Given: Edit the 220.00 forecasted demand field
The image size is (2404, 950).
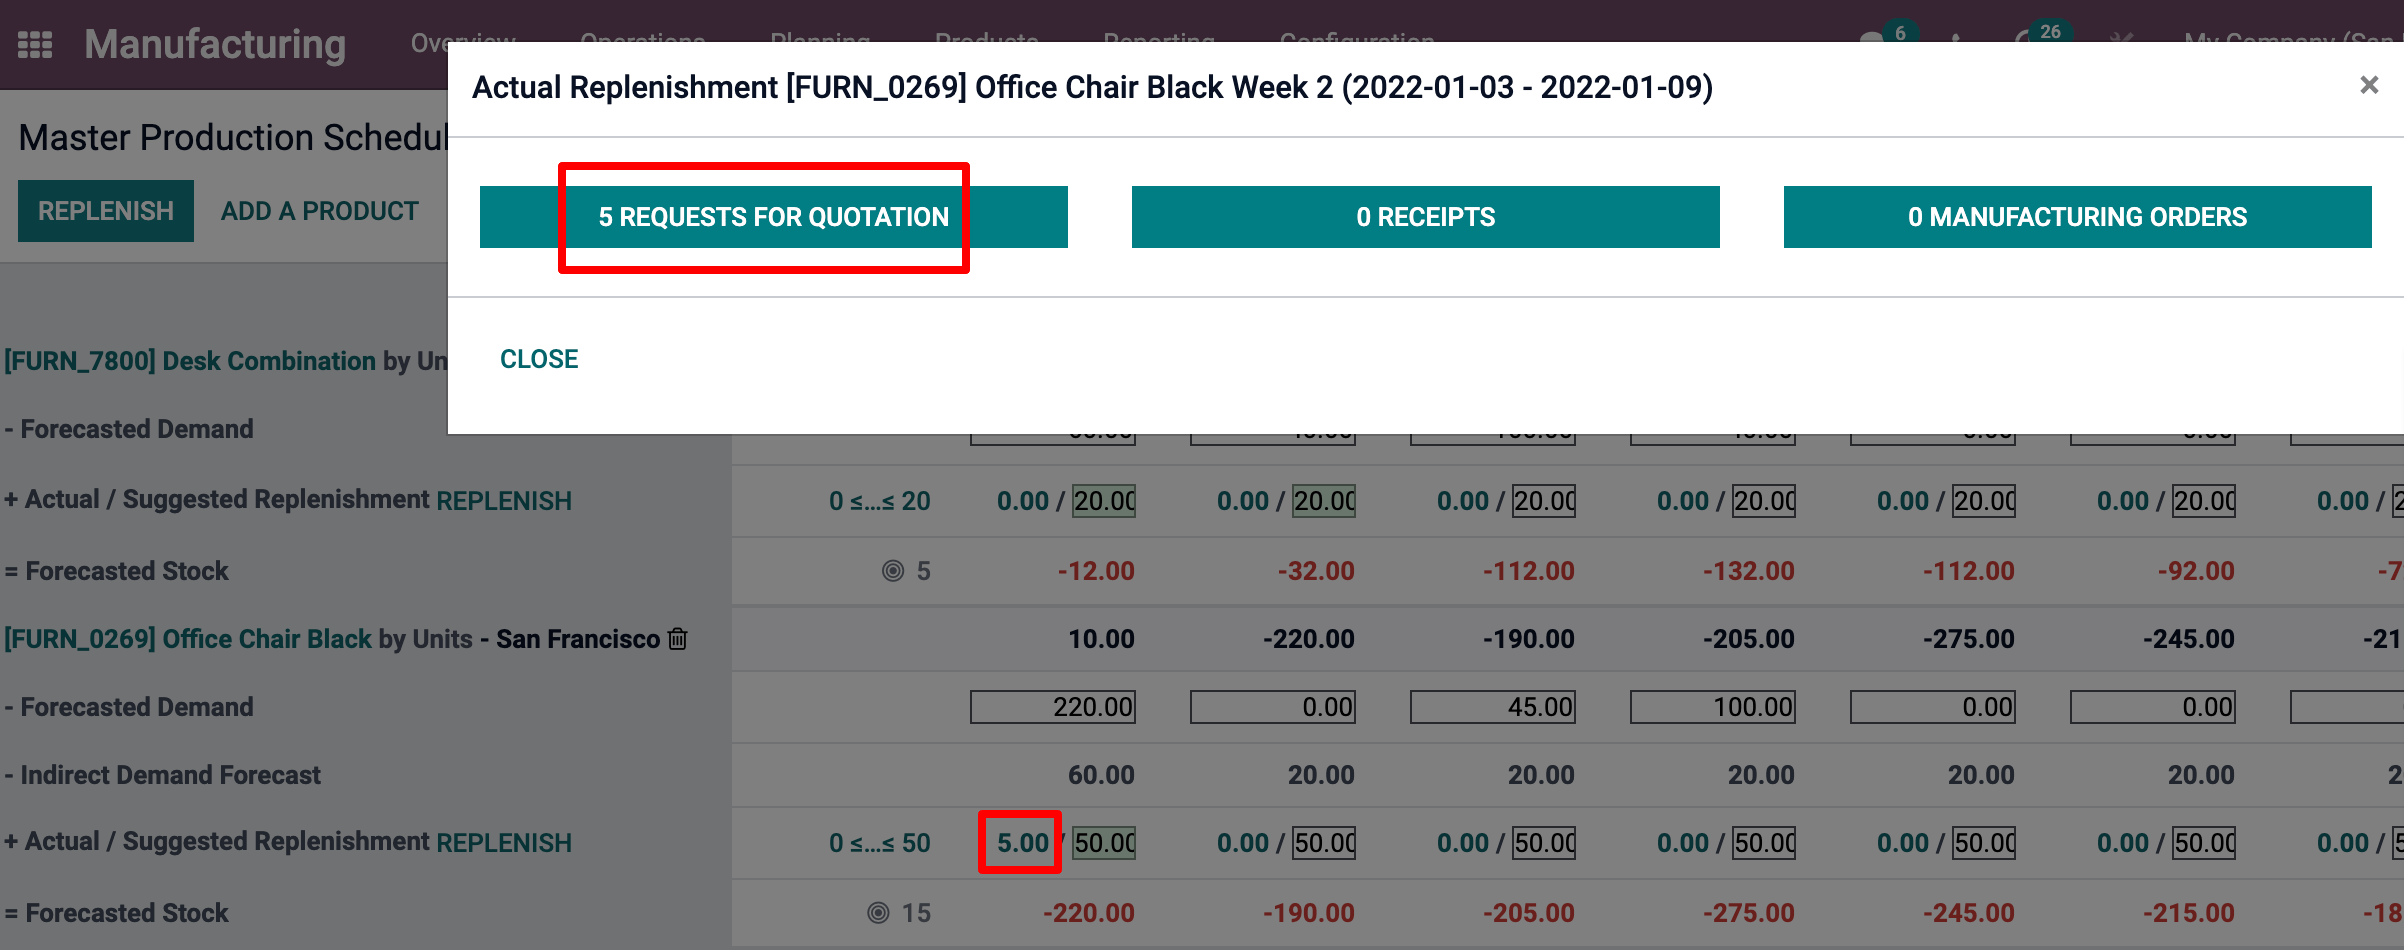Looking at the screenshot, I should click(1052, 707).
